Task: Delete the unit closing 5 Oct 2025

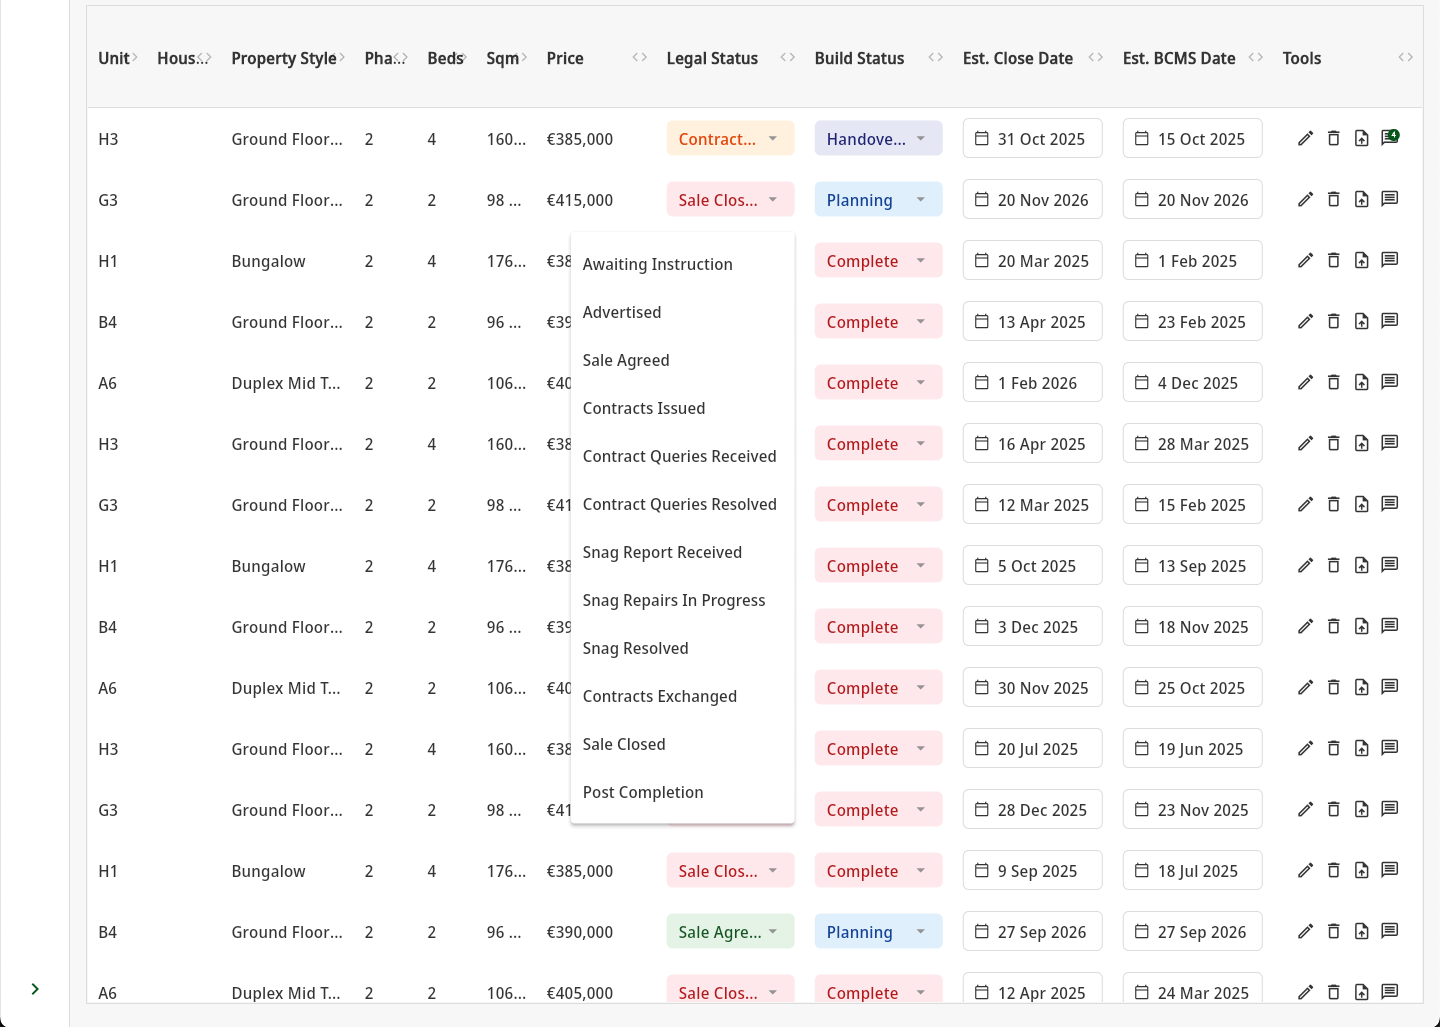Action: click(x=1333, y=566)
